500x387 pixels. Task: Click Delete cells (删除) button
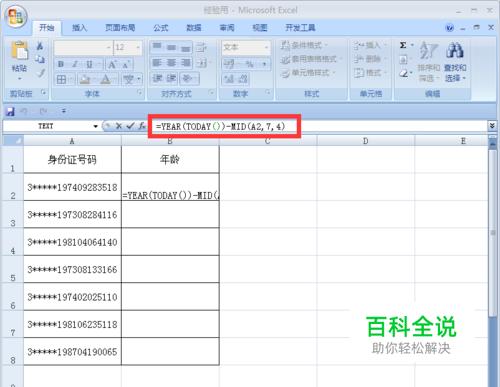point(371,59)
